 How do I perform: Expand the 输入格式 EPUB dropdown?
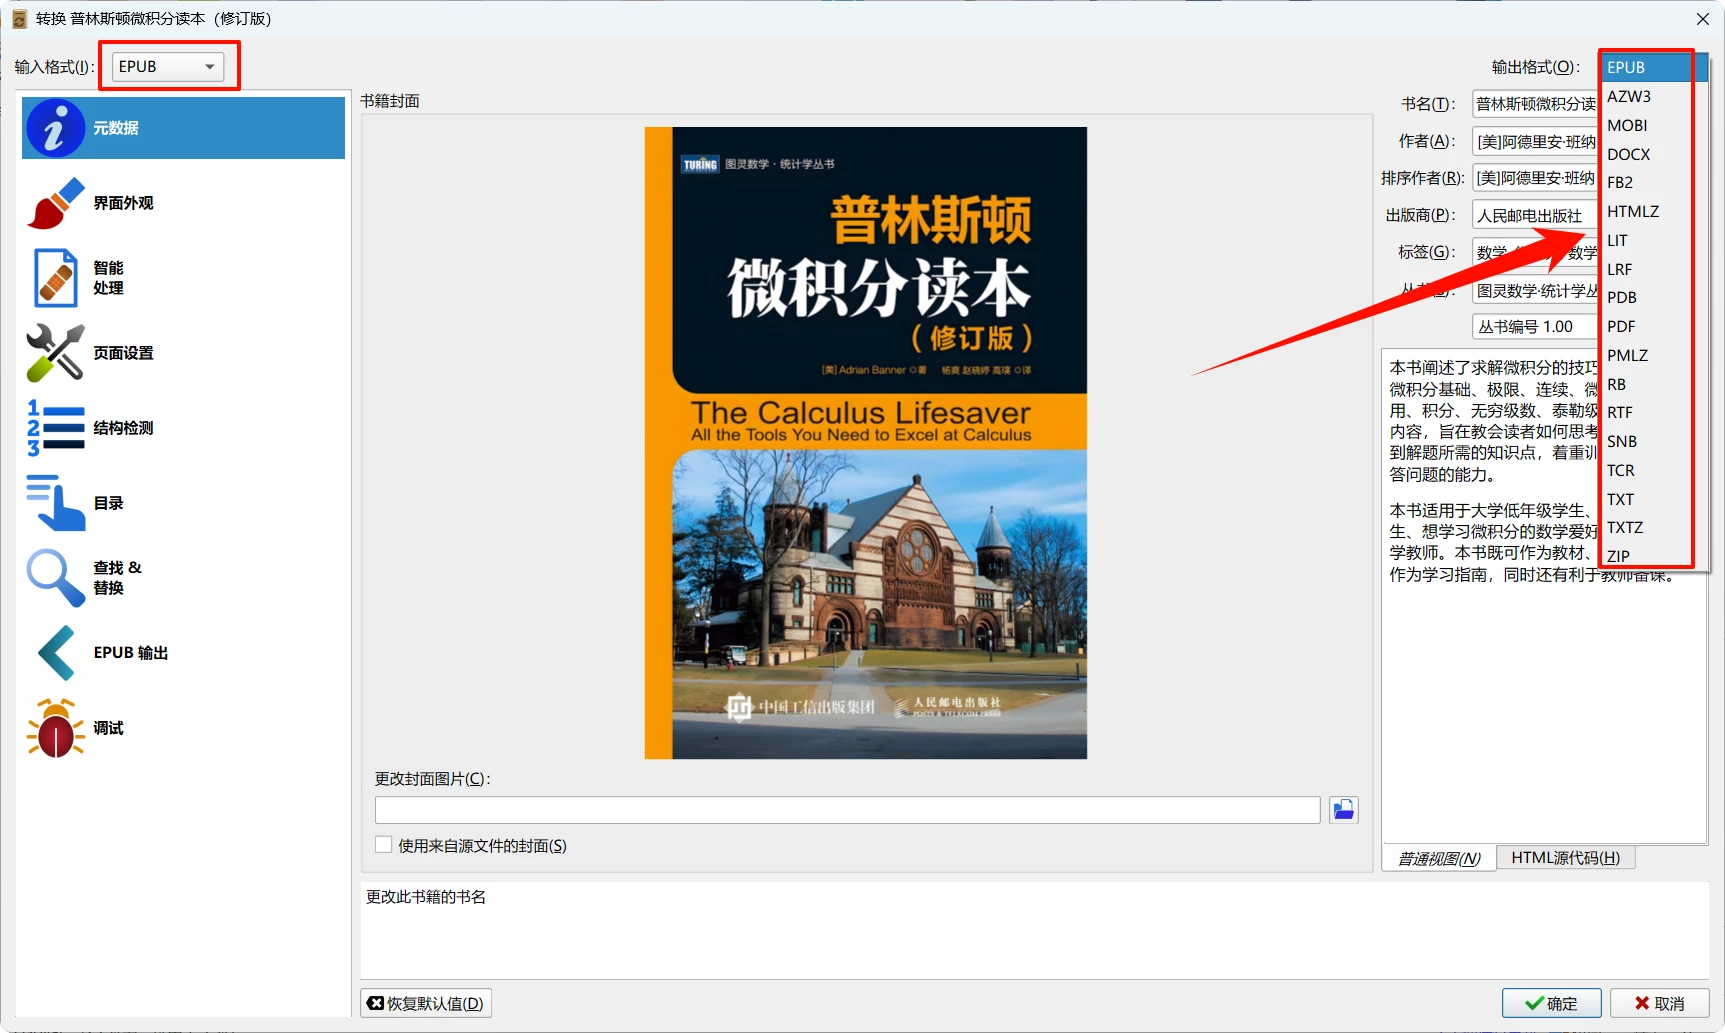coord(167,67)
